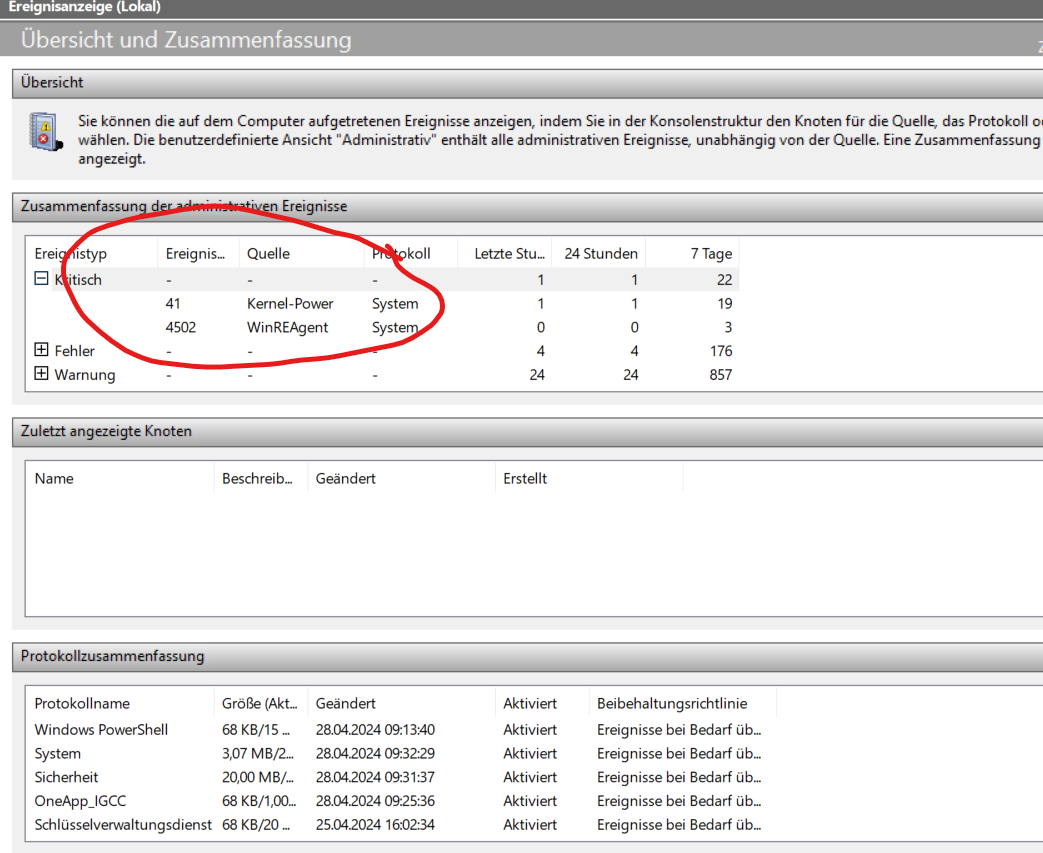Select the Kernel-Power event 41 row
Screen dimensions: 1043x853
(382, 303)
